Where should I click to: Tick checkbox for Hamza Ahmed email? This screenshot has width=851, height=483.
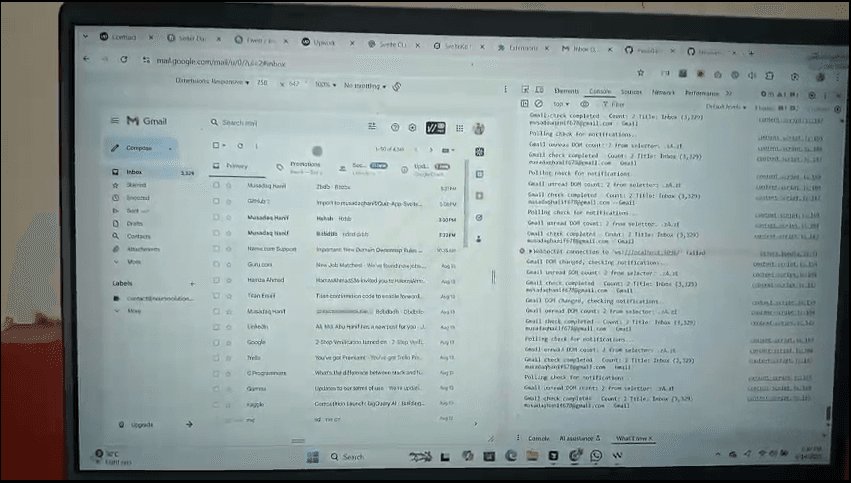[x=216, y=280]
